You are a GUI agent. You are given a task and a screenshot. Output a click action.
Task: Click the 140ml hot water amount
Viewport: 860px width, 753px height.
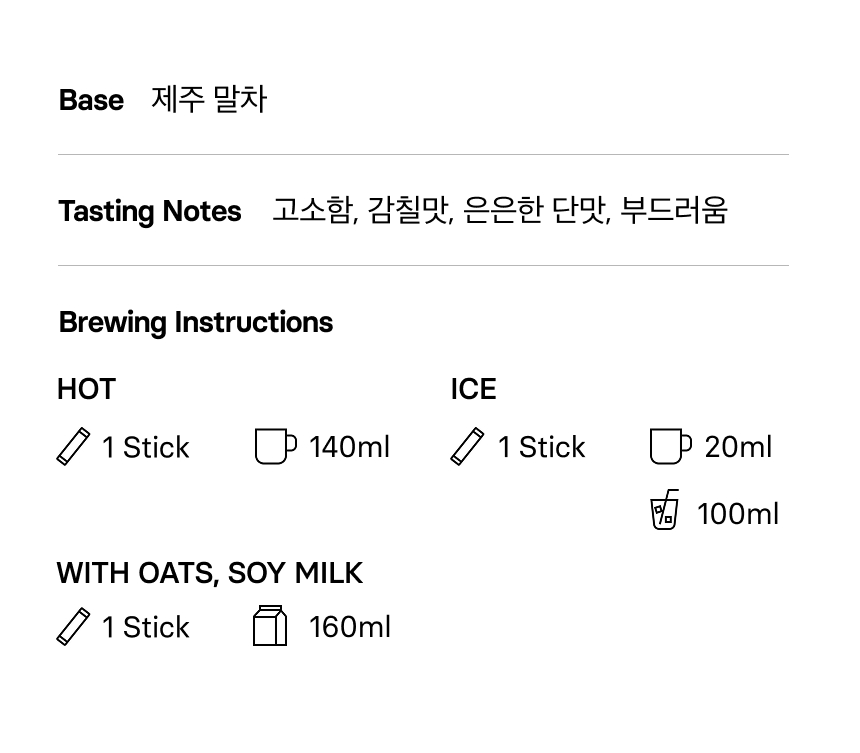click(349, 447)
